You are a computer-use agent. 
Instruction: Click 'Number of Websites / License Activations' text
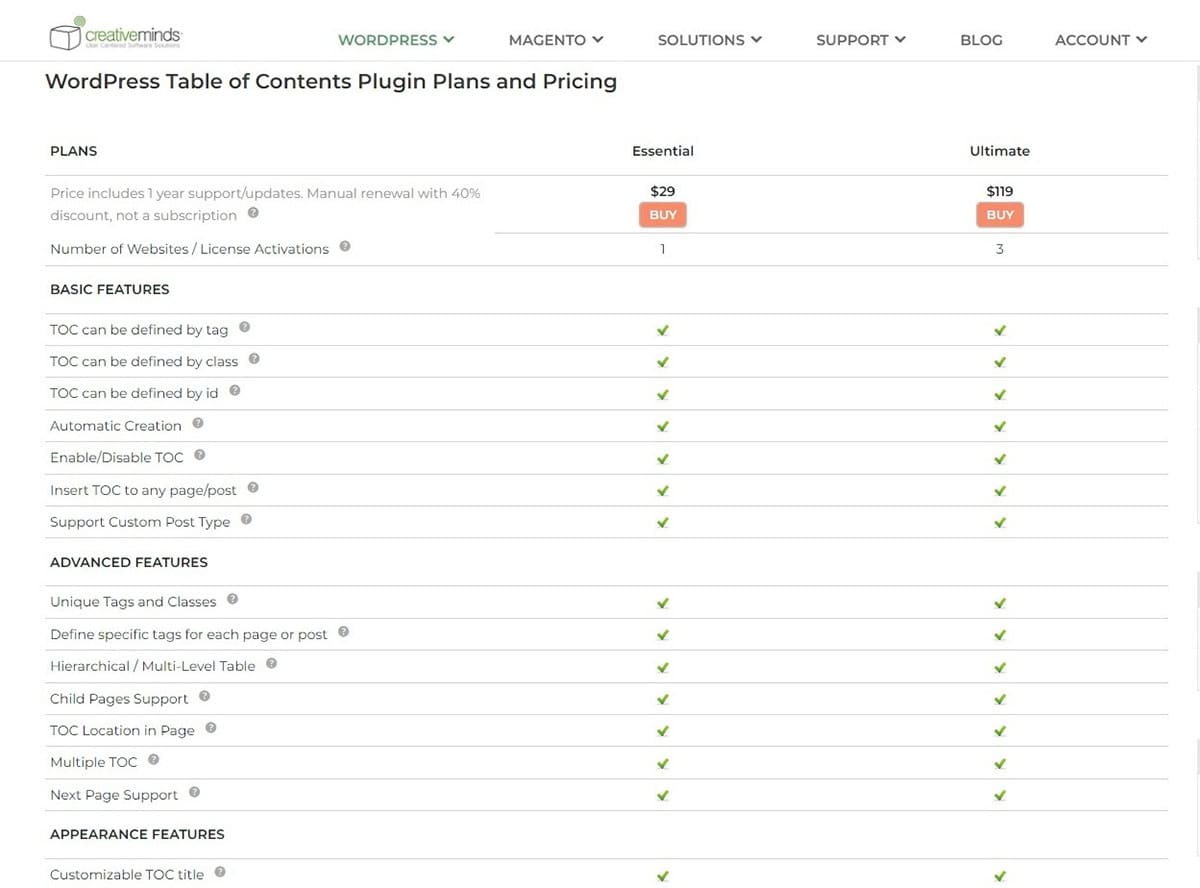(x=189, y=249)
